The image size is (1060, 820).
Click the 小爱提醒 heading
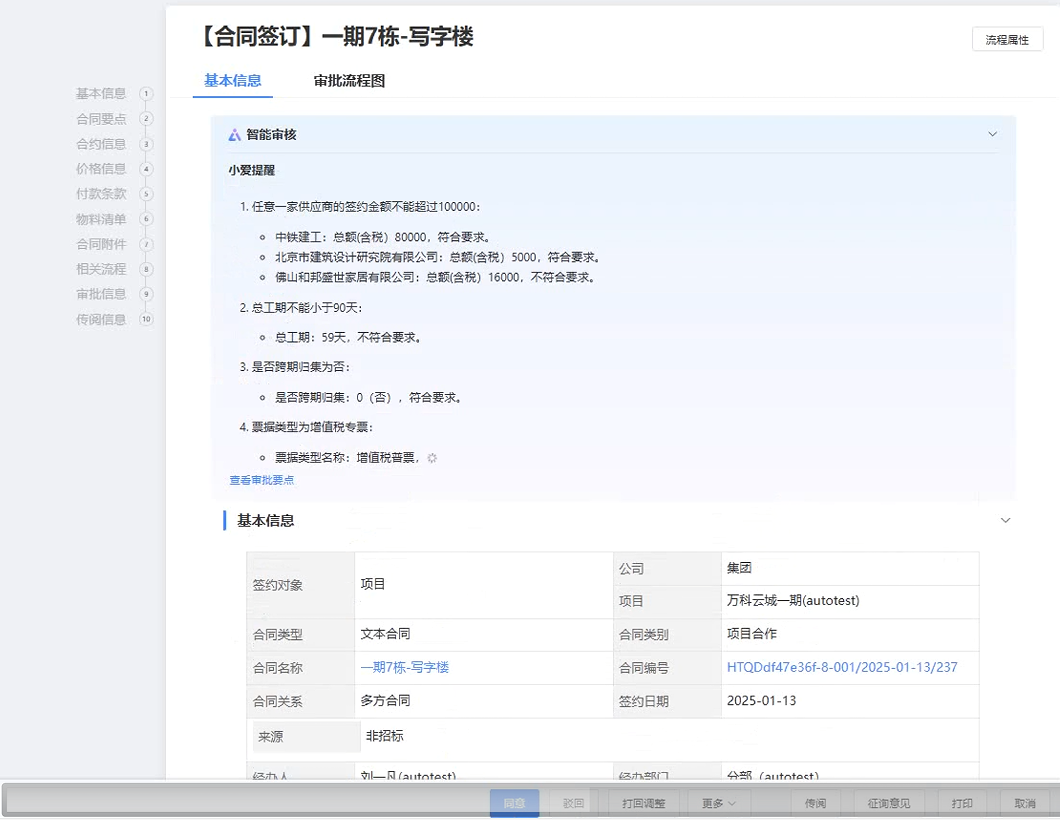pyautogui.click(x=251, y=170)
